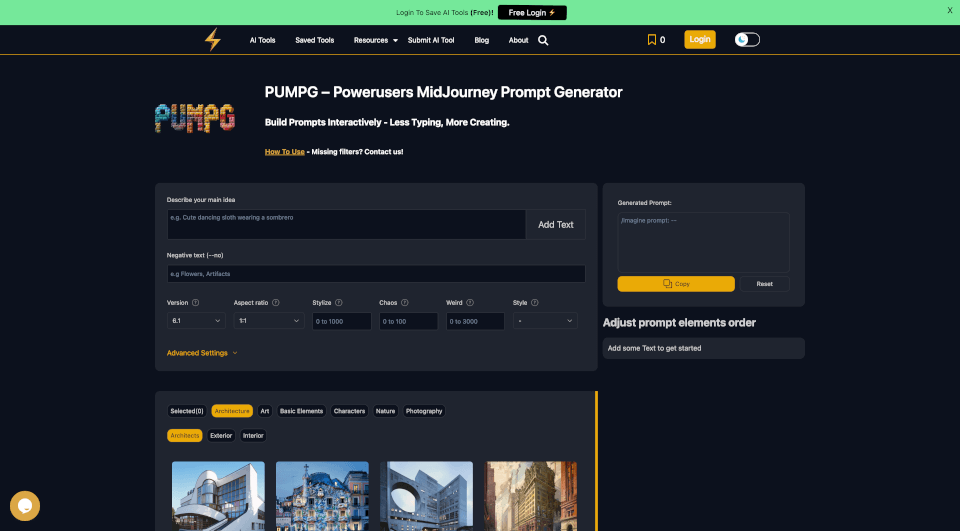
Task: Click the PUMPG logo image
Action: tap(195, 118)
